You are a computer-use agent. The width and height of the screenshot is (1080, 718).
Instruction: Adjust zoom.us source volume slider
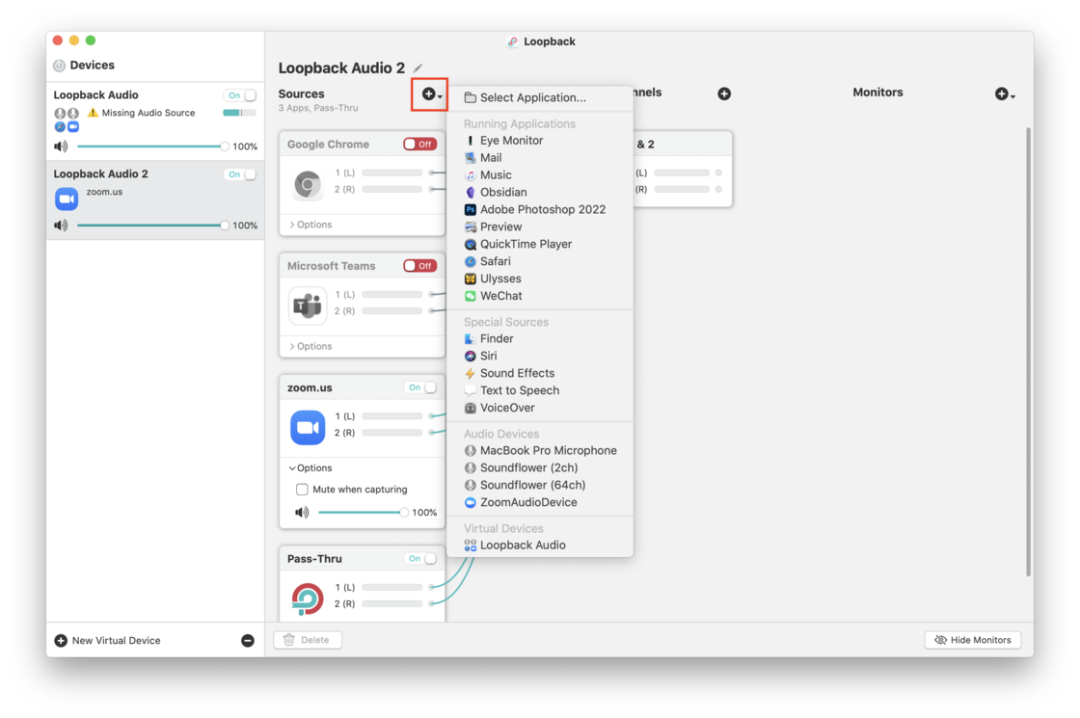point(363,512)
